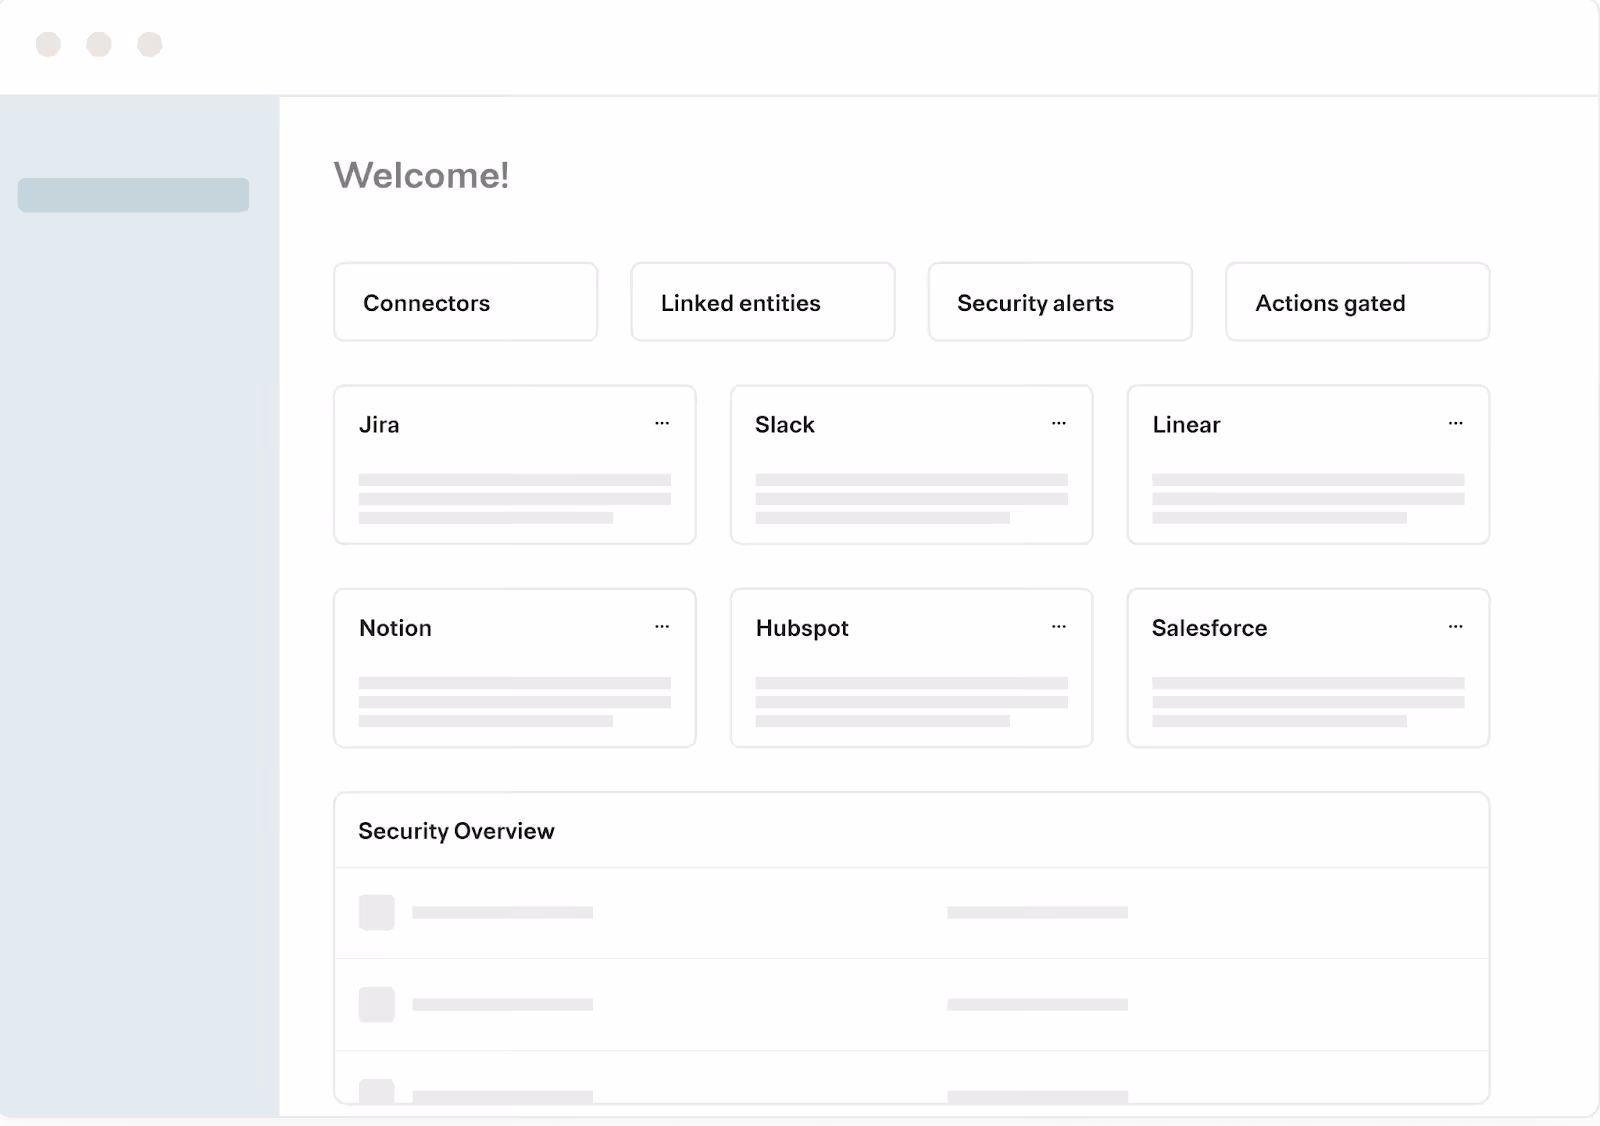Viewport: 1600px width, 1126px height.
Task: Open the Actions gated card
Action: coord(1358,302)
